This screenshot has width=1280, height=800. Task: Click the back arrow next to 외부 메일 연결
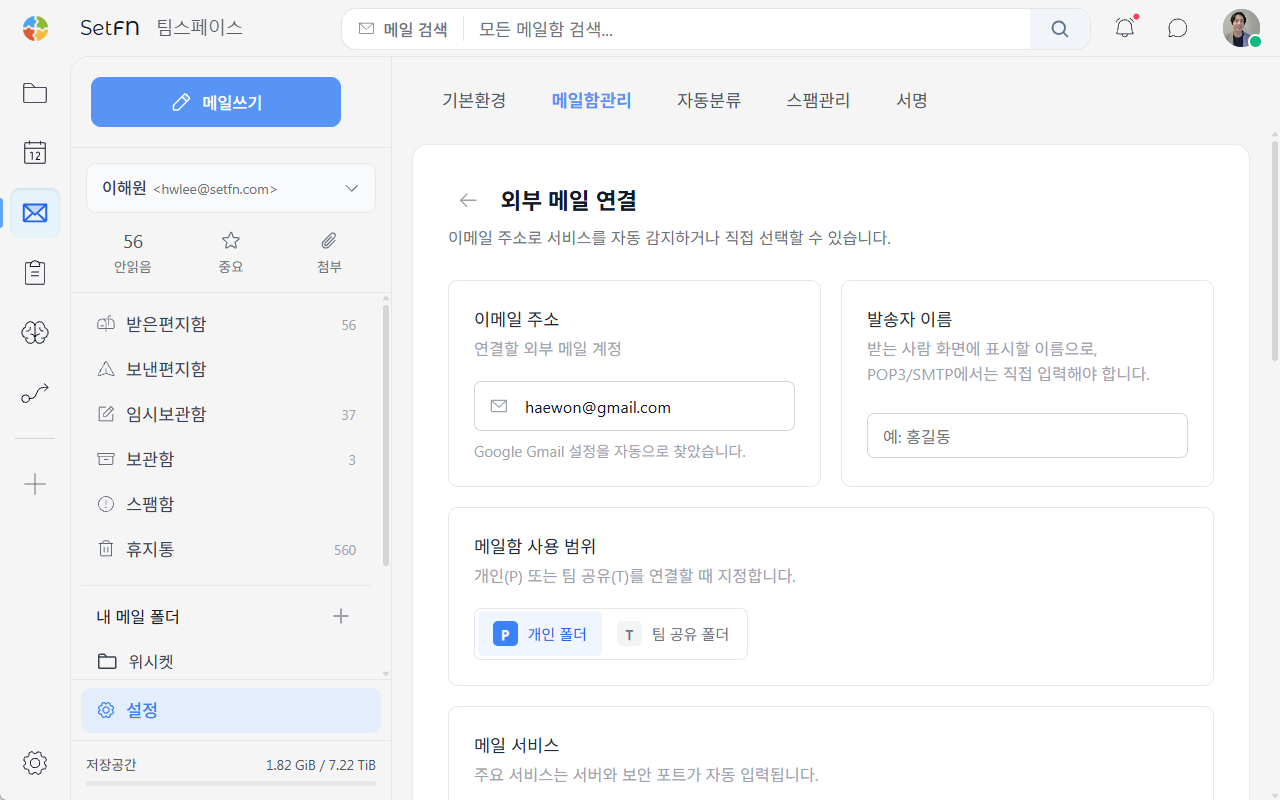tap(468, 200)
